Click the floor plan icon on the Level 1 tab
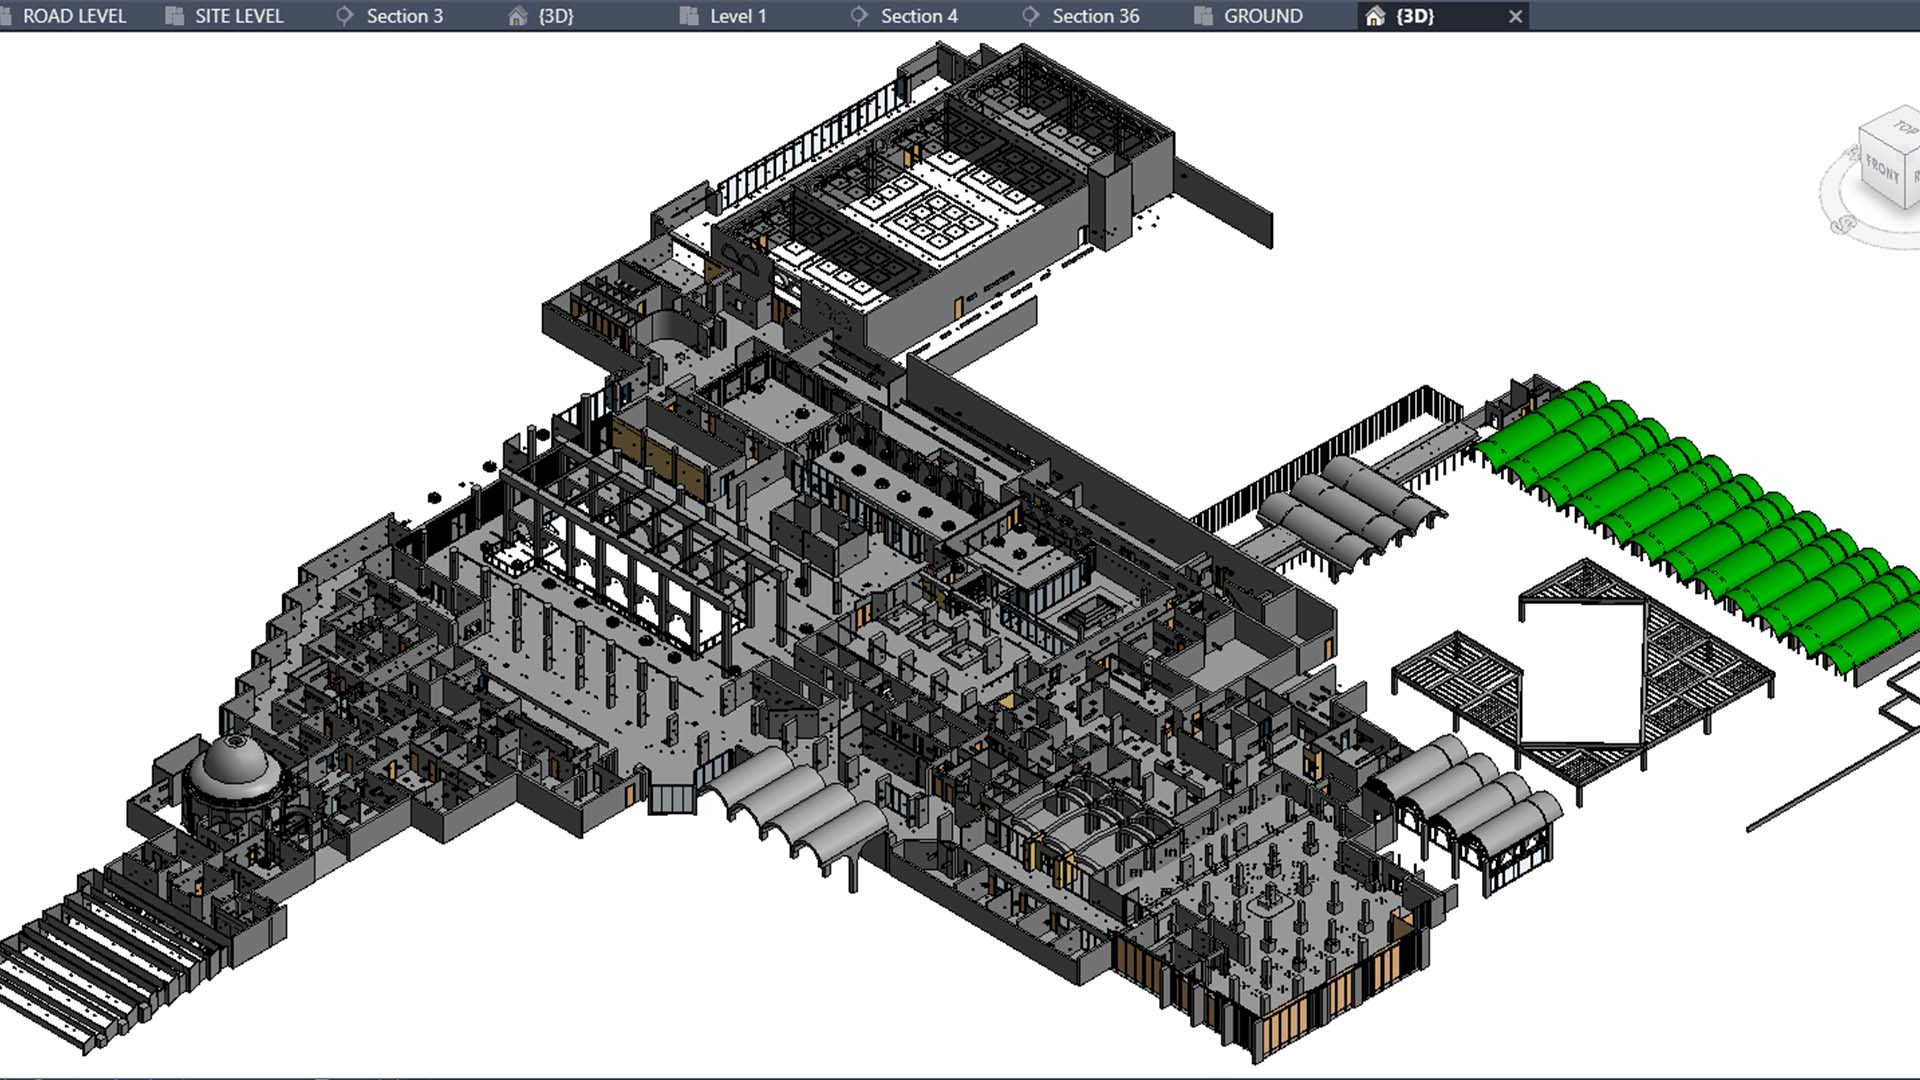1920x1080 pixels. click(x=688, y=16)
